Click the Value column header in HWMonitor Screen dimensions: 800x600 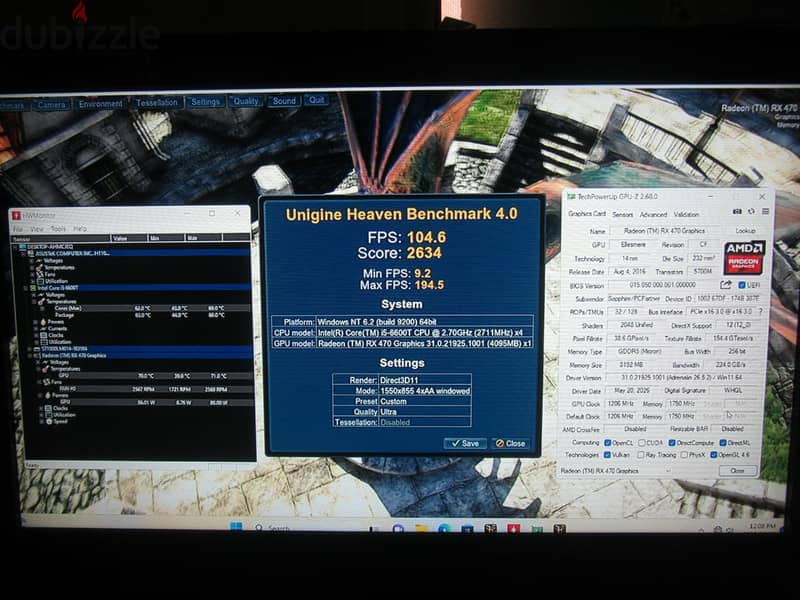pos(129,238)
